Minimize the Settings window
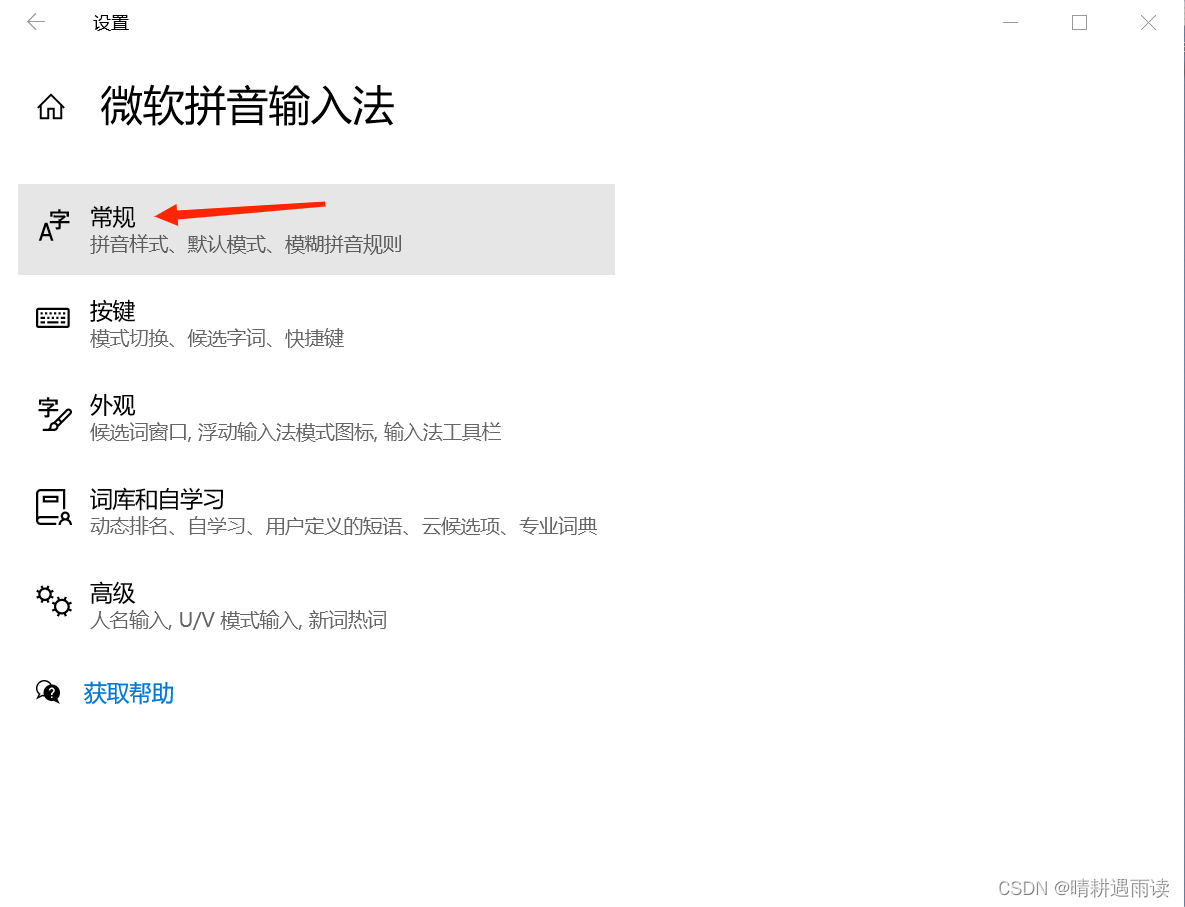This screenshot has height=907, width=1185. (x=1010, y=23)
